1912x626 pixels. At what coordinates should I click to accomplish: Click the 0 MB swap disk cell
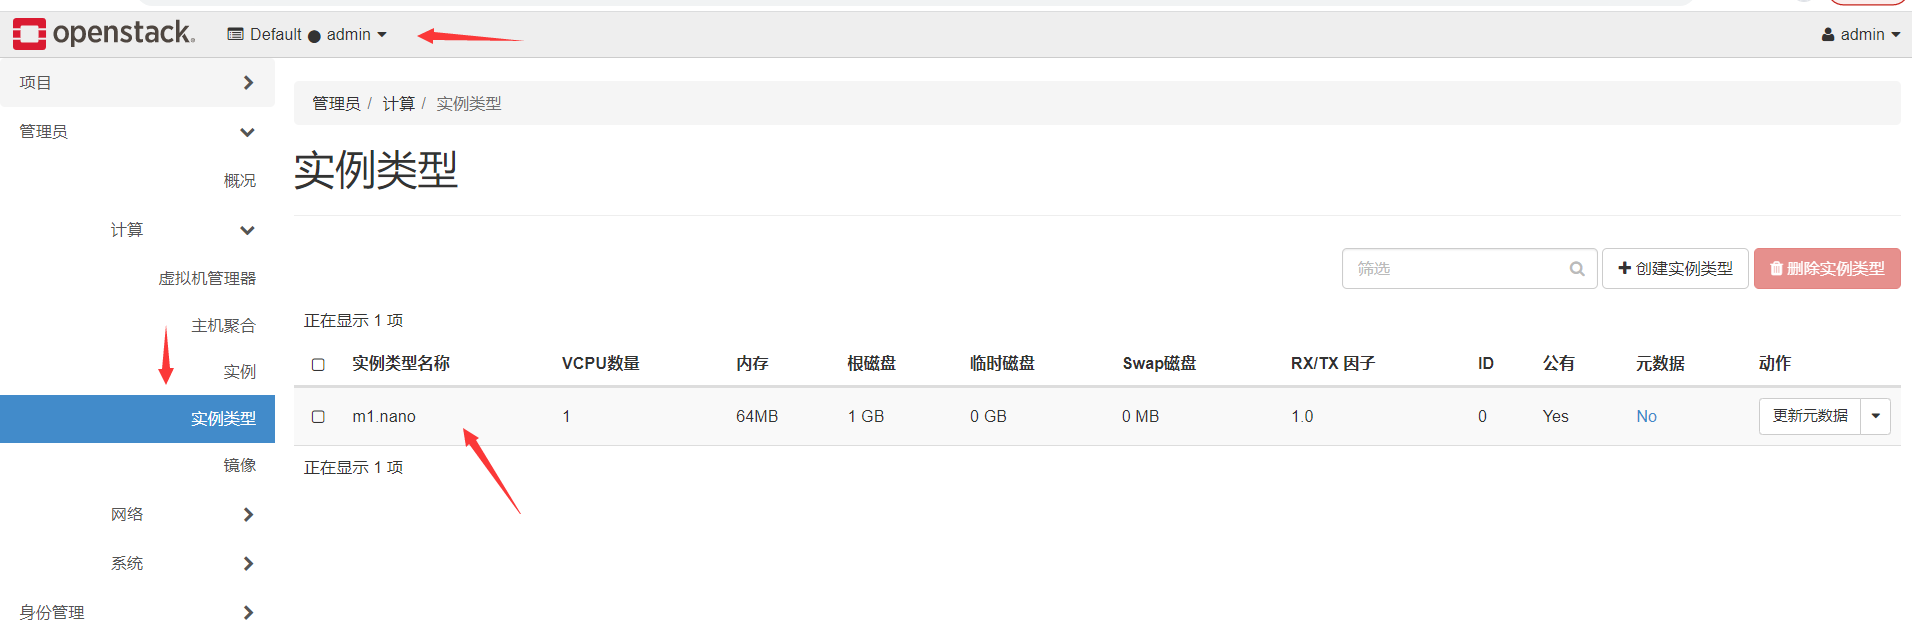[x=1140, y=416]
